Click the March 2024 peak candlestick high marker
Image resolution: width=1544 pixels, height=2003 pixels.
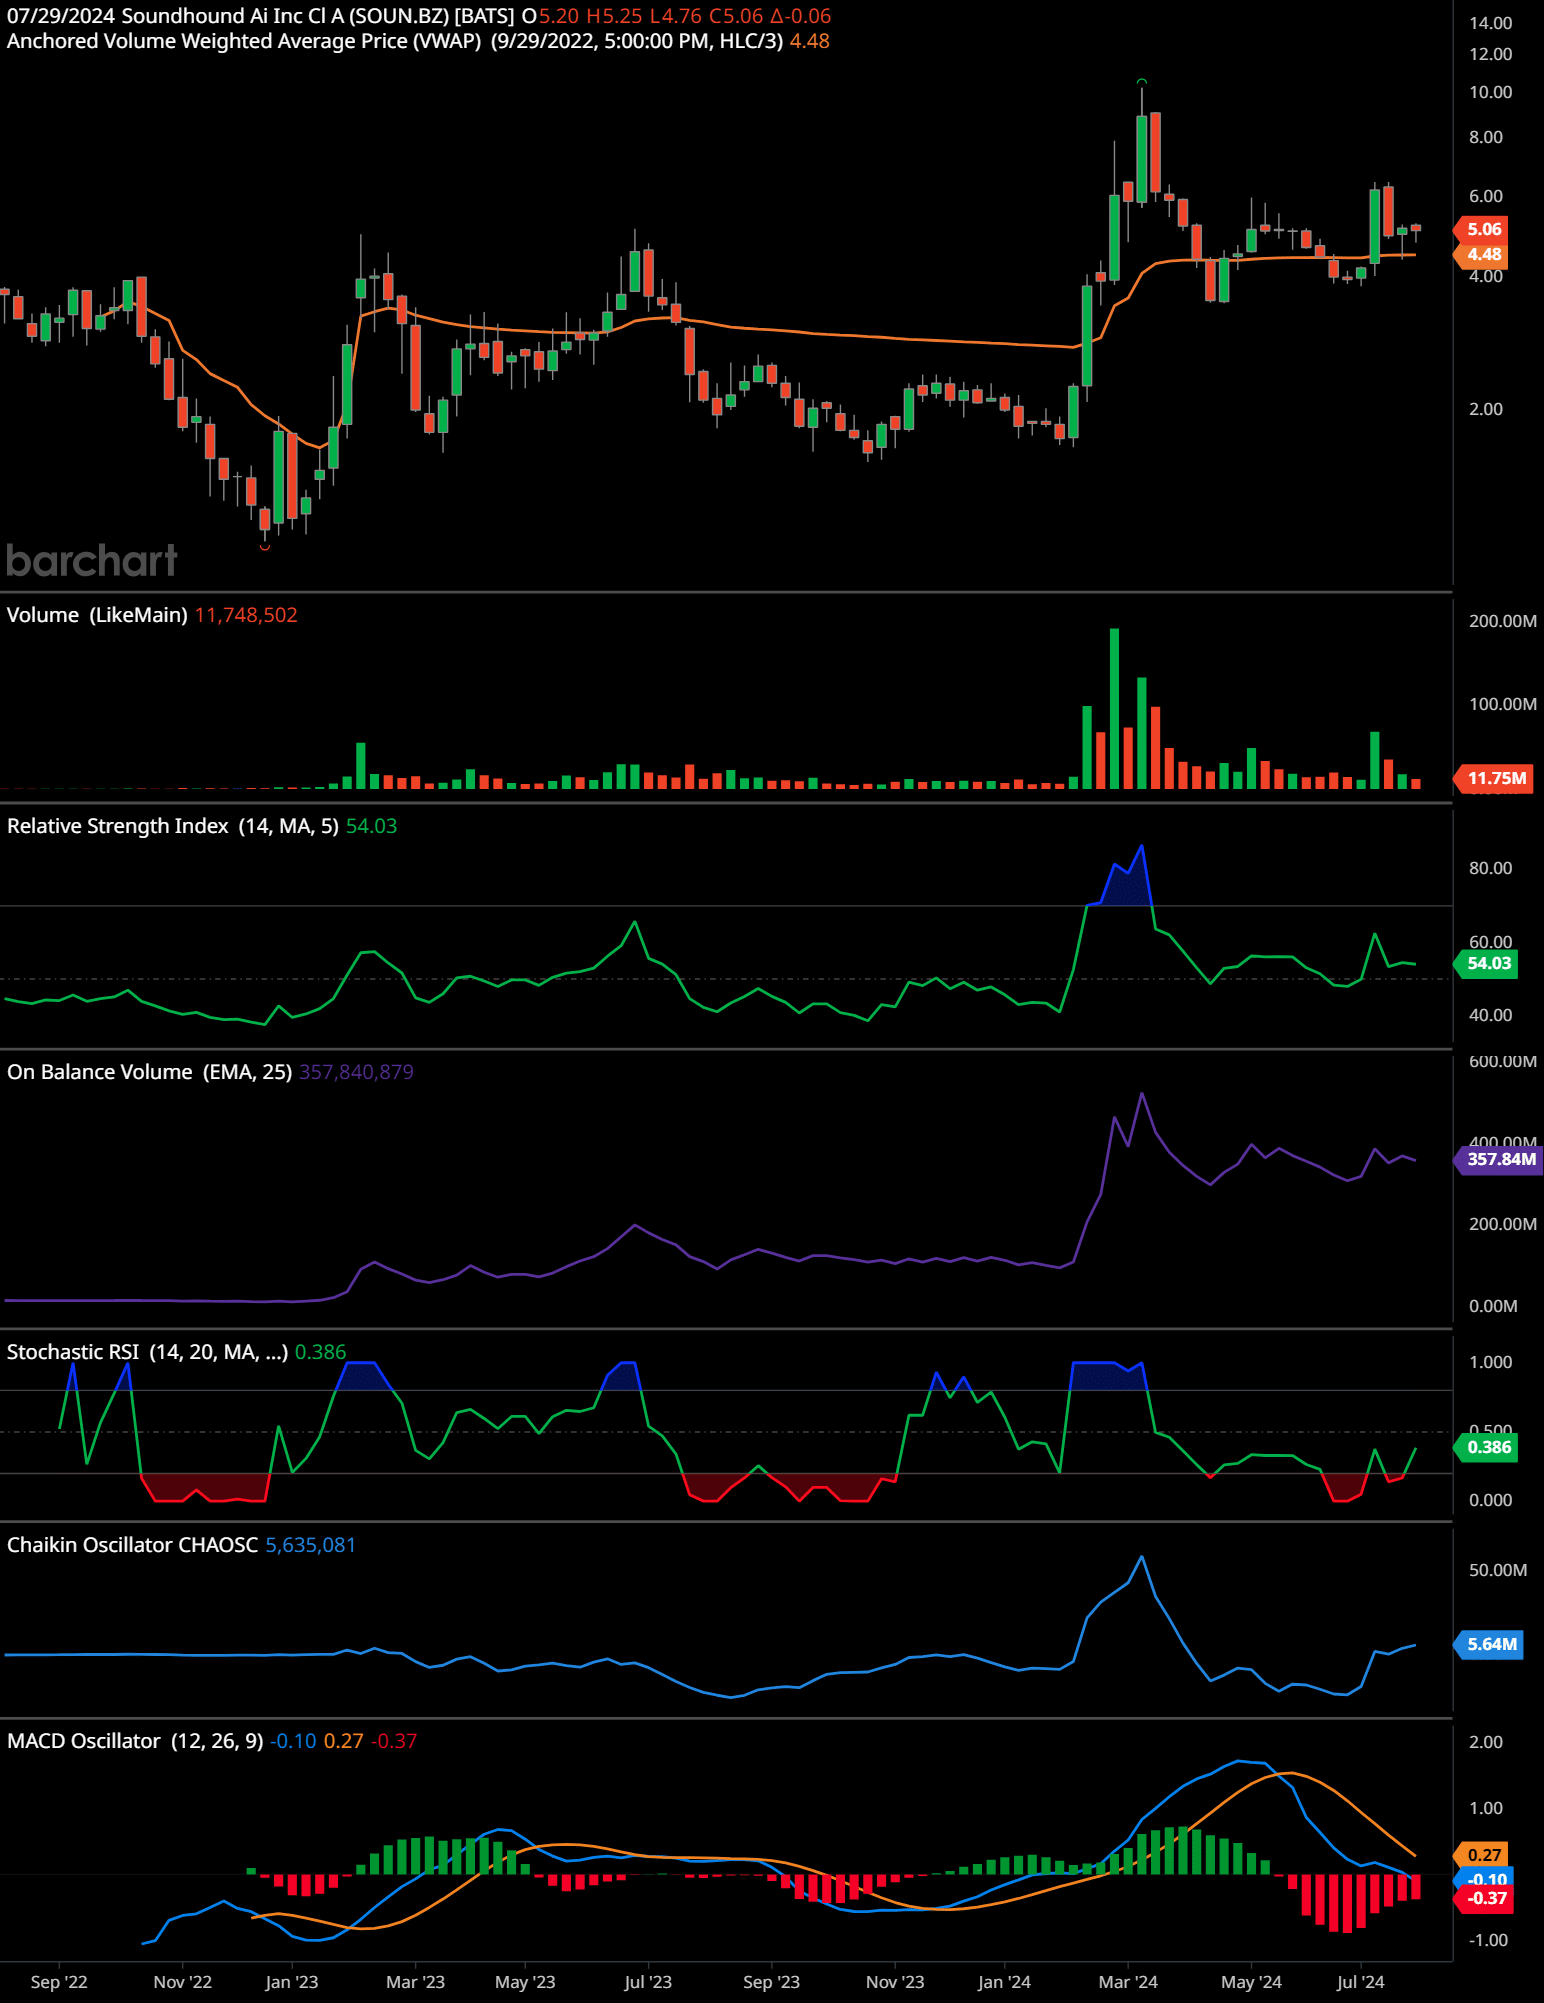click(1141, 81)
